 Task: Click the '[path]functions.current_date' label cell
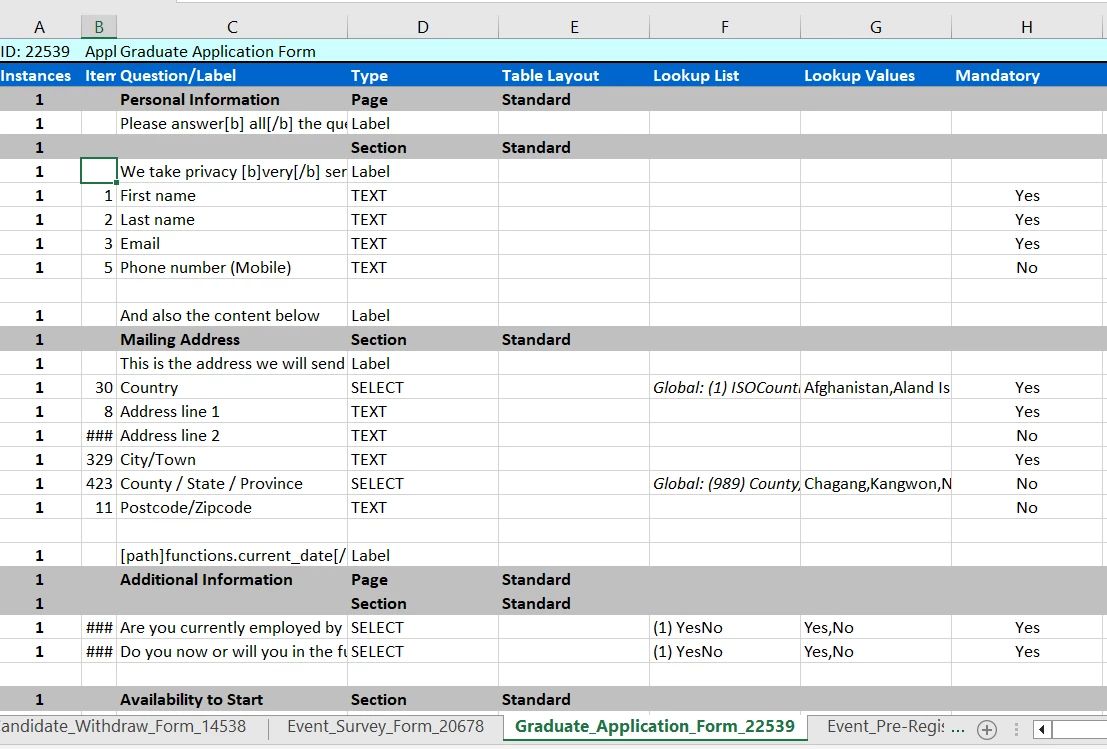[x=232, y=556]
